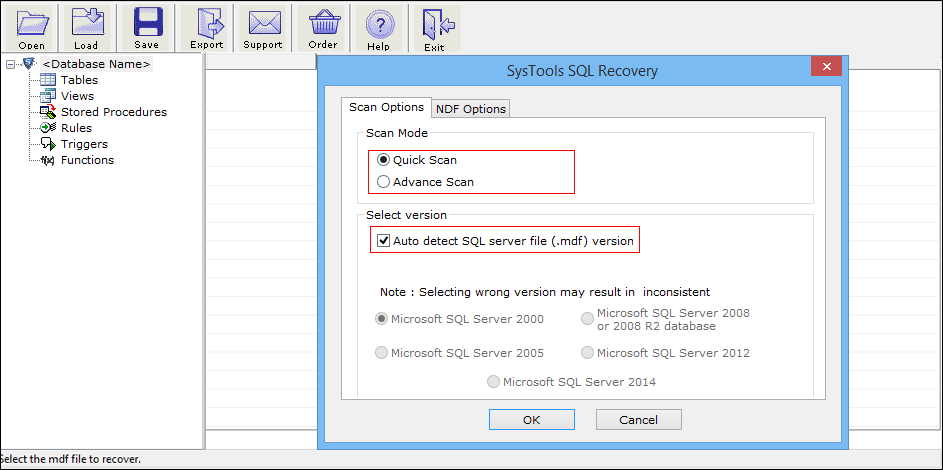
Task: Select the <Database Name> tree label
Action: 96,64
